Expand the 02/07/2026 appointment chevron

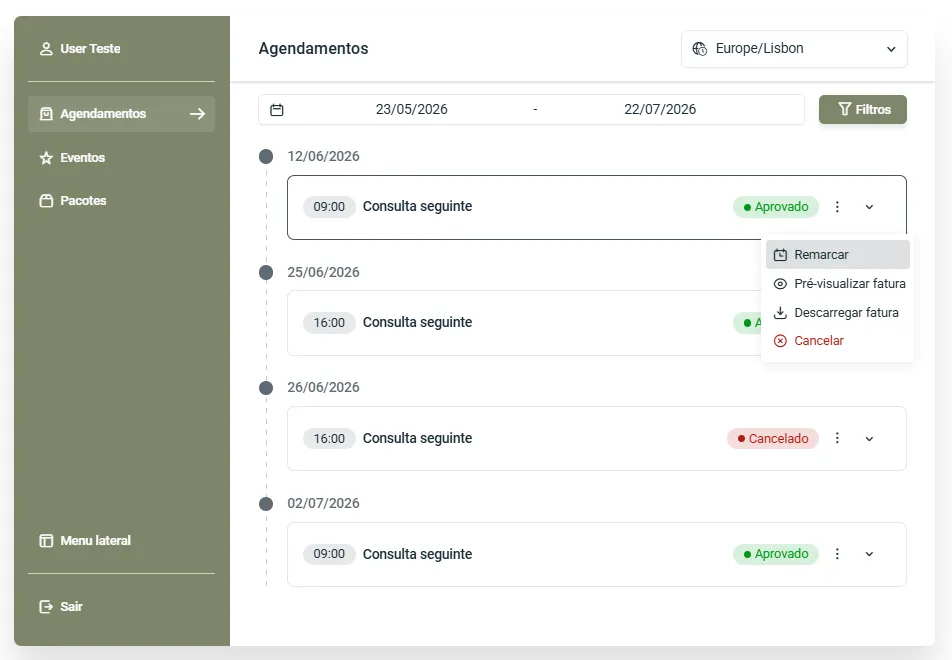869,554
